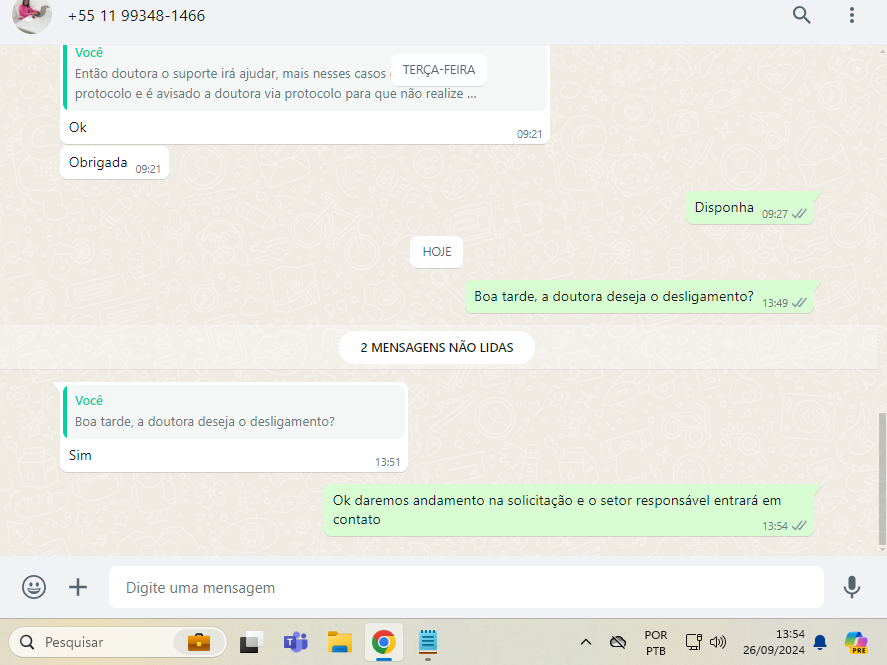Open the Copilot PRE taskbar icon

856,642
